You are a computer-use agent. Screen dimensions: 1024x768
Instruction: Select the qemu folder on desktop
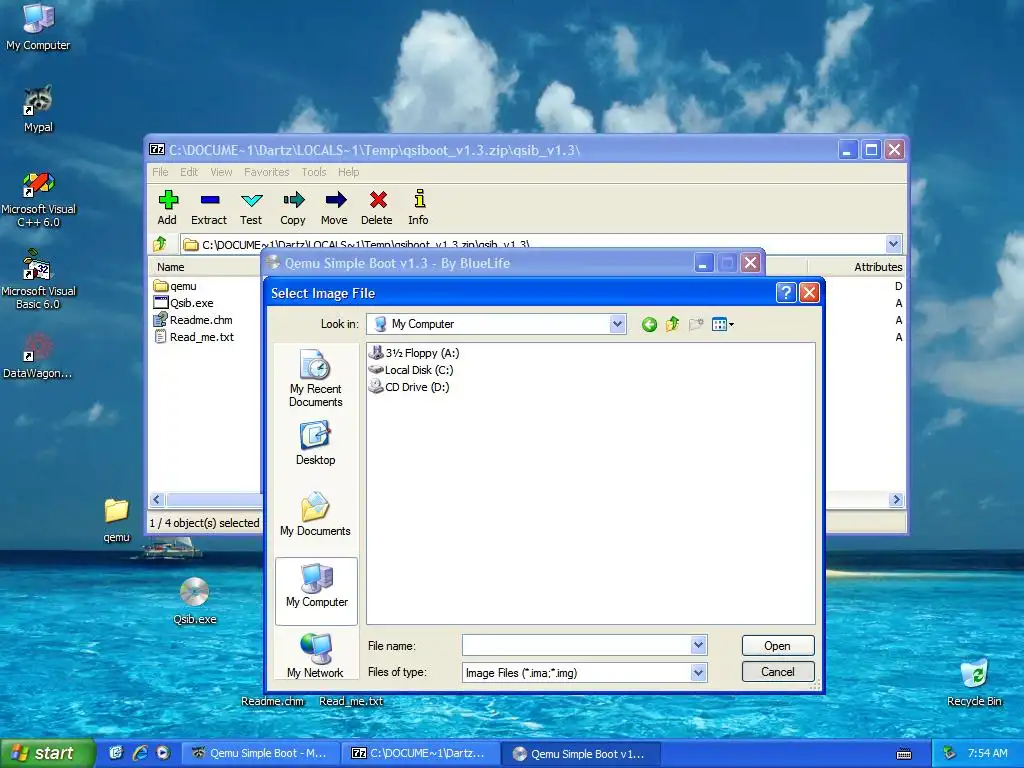coord(116,520)
